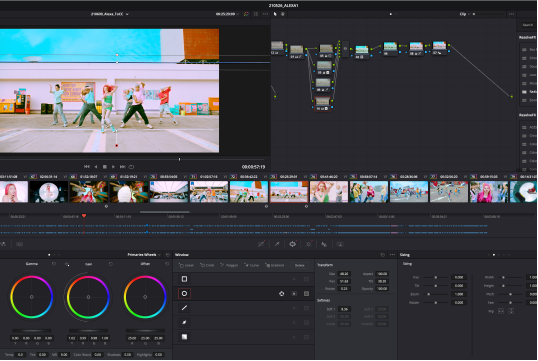Toggle mask checkbox on polygon window row
Viewport: 538px width, 361px height.
click(306, 308)
